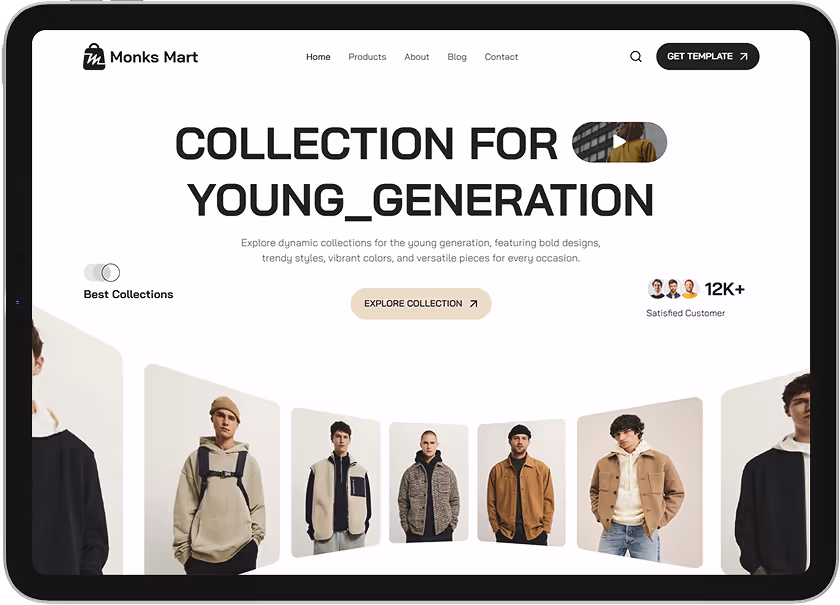
Task: Open the Home nav item
Action: click(318, 57)
